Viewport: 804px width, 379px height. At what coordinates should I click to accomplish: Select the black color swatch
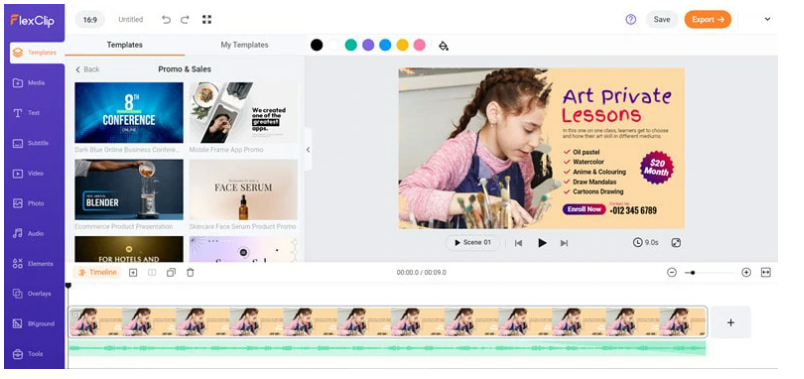(x=317, y=45)
